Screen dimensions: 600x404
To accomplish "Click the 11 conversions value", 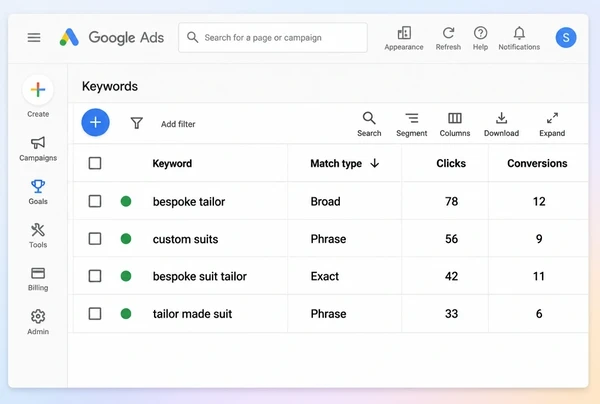I will click(539, 276).
